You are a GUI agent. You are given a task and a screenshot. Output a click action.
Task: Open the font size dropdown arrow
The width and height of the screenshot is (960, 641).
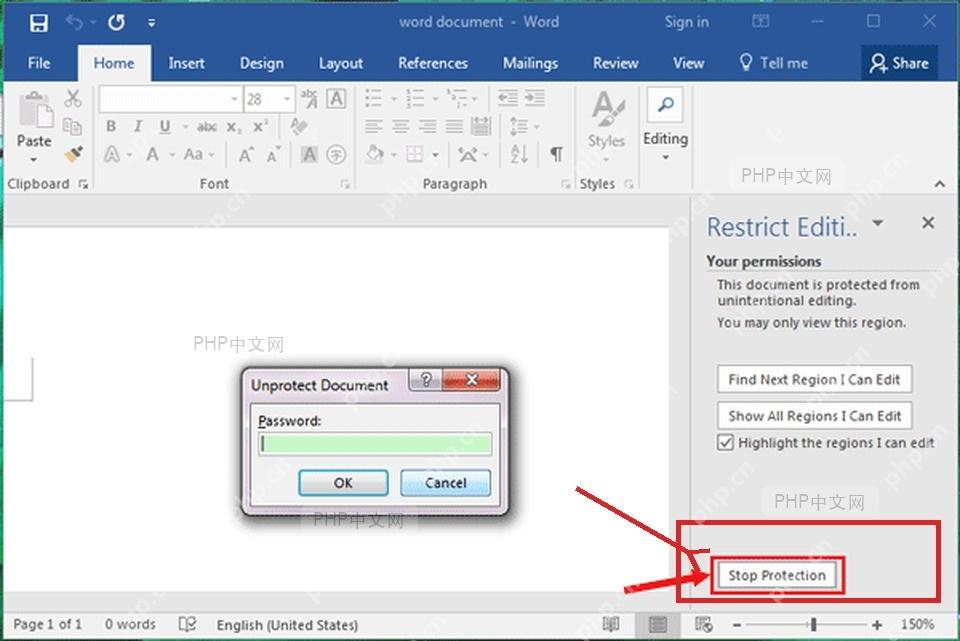pyautogui.click(x=287, y=99)
